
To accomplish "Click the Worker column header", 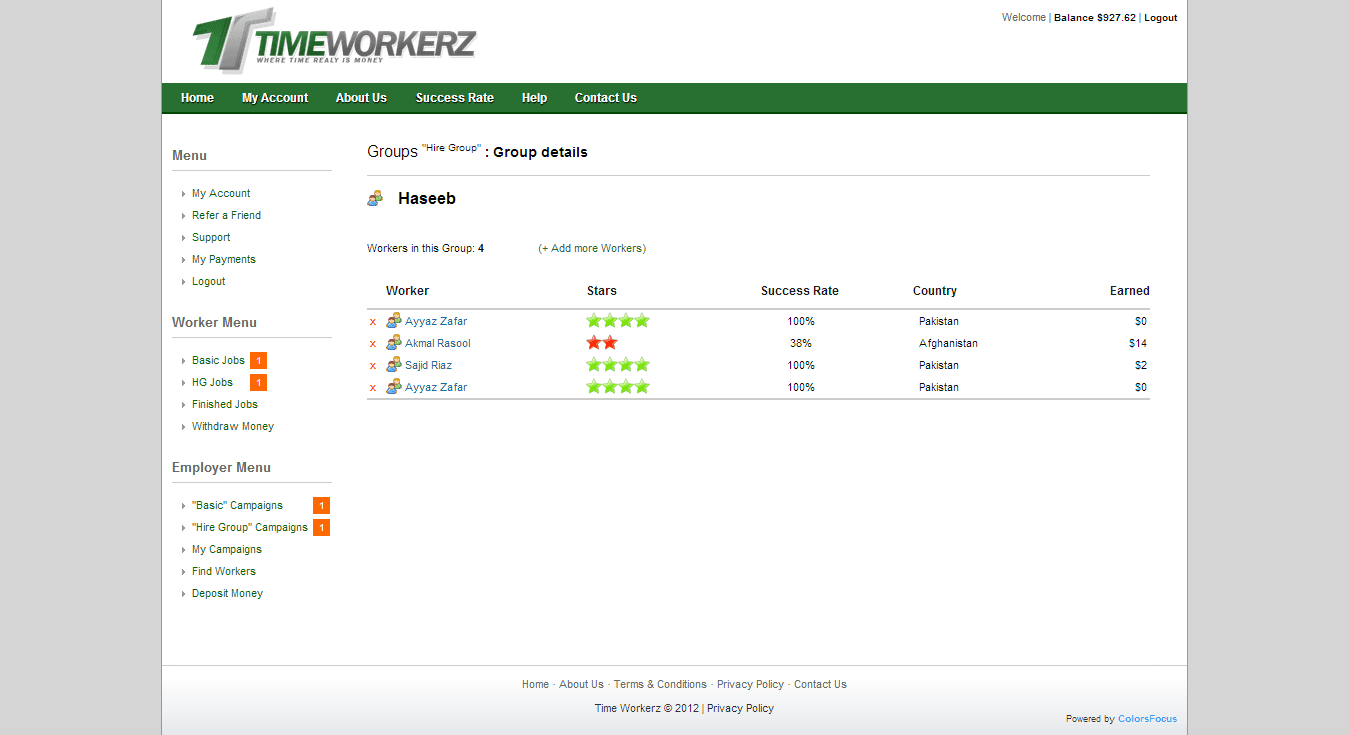I will 407,291.
